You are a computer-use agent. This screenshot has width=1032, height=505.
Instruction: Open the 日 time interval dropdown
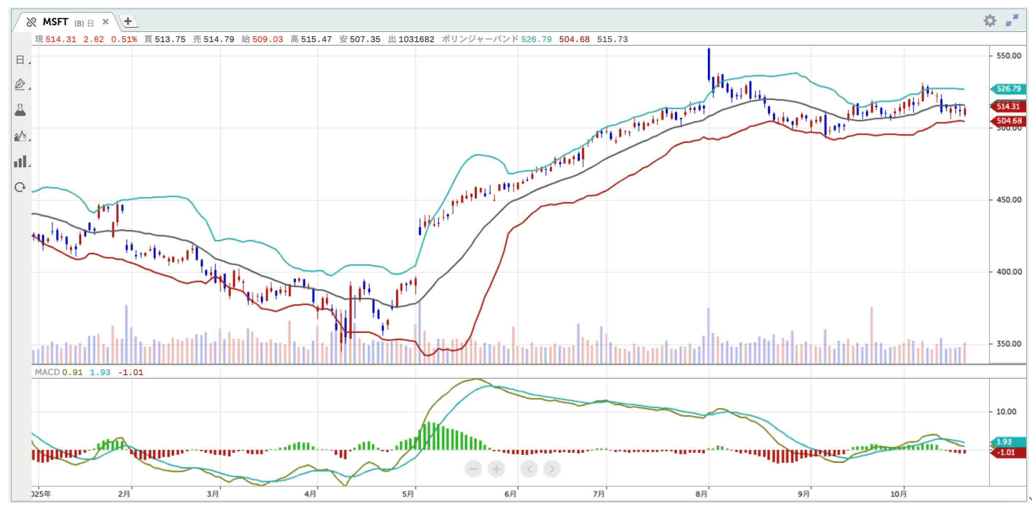[x=20, y=60]
